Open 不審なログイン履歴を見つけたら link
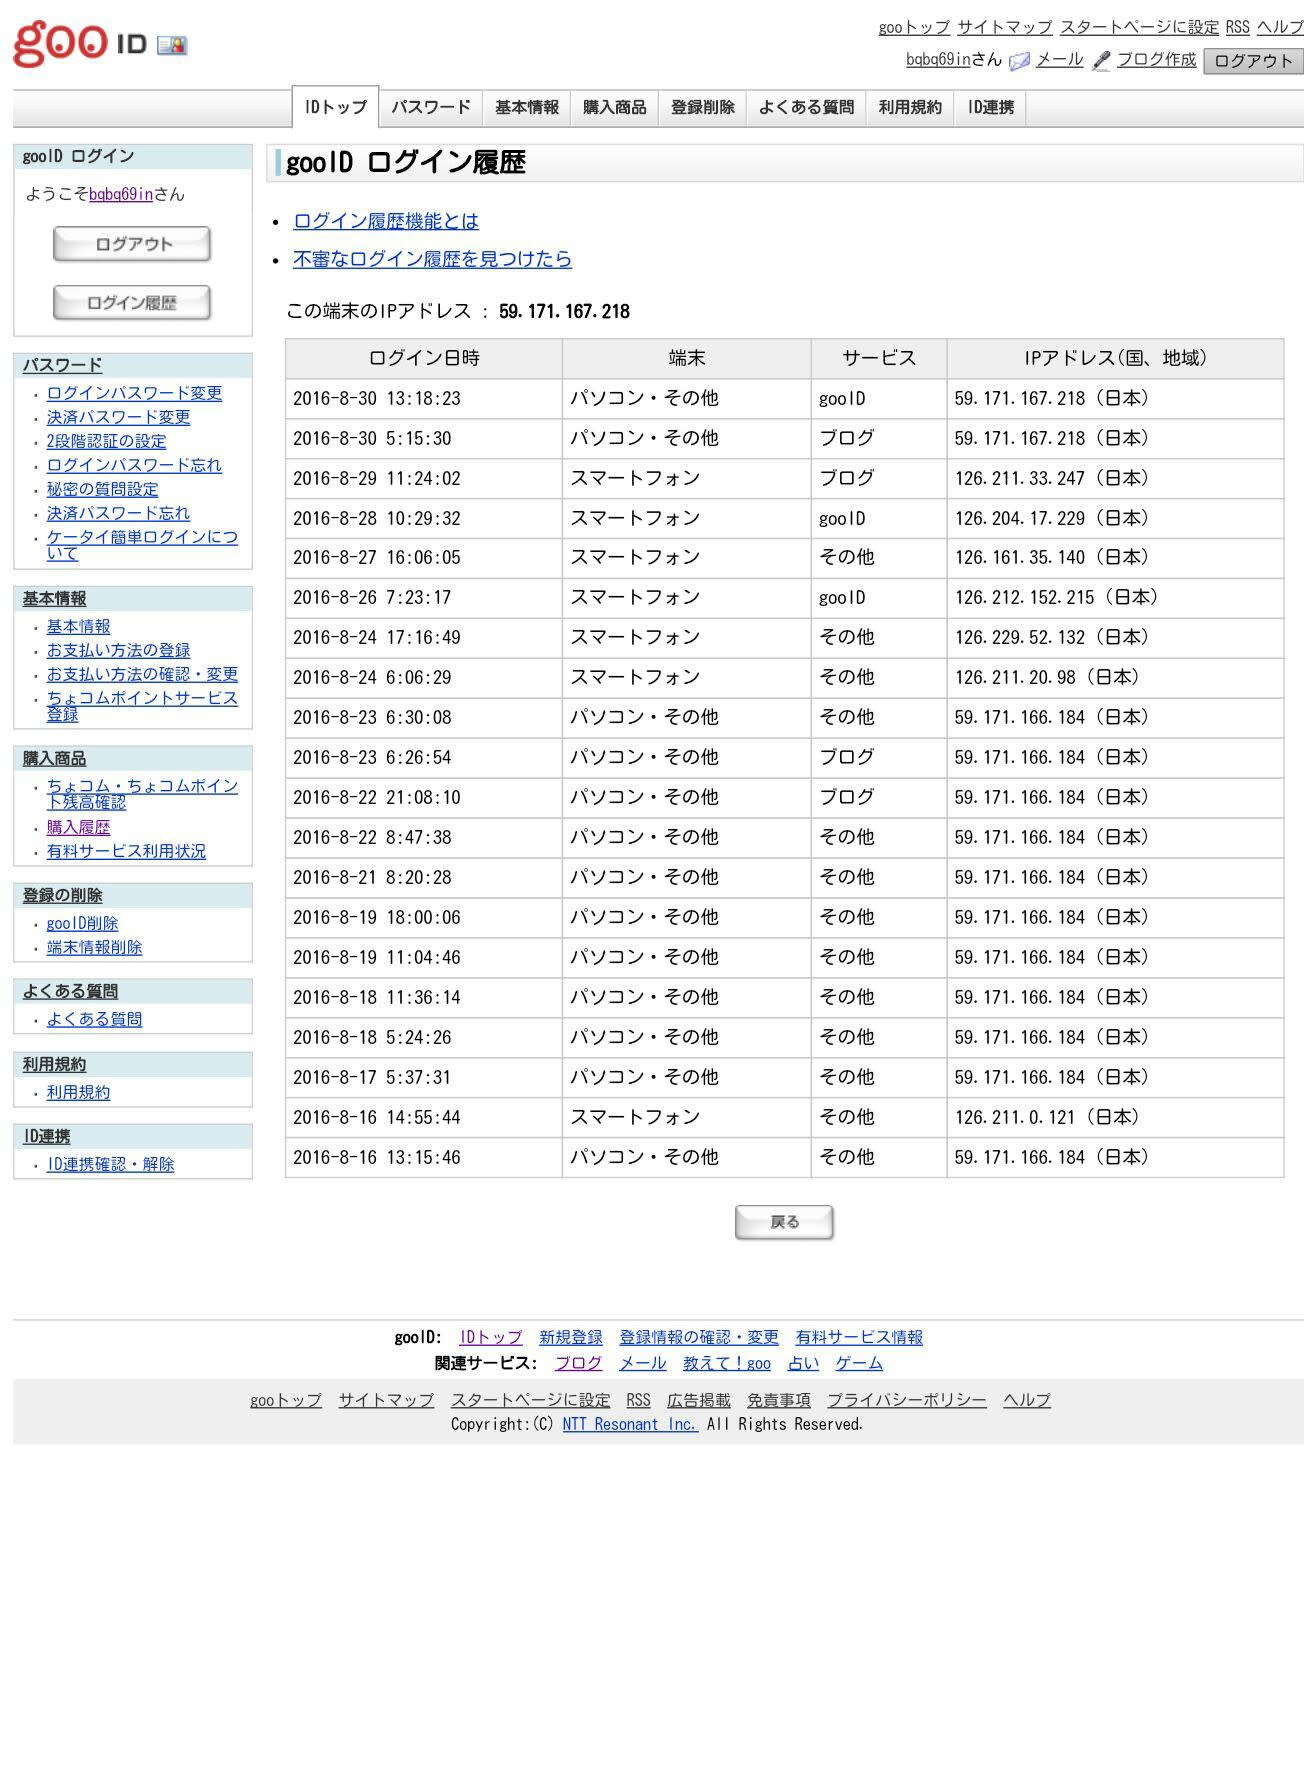Viewport: 1304px width, 1781px height. click(x=432, y=259)
